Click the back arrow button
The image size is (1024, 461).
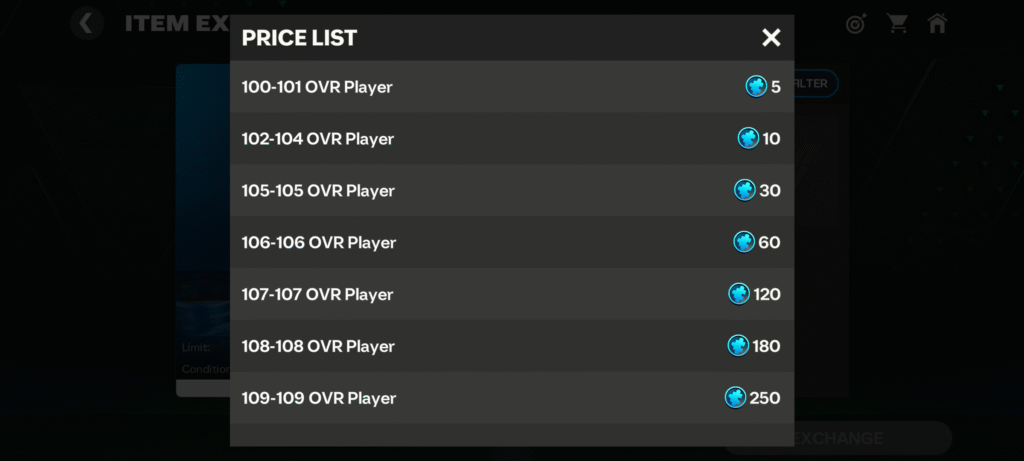pos(87,23)
